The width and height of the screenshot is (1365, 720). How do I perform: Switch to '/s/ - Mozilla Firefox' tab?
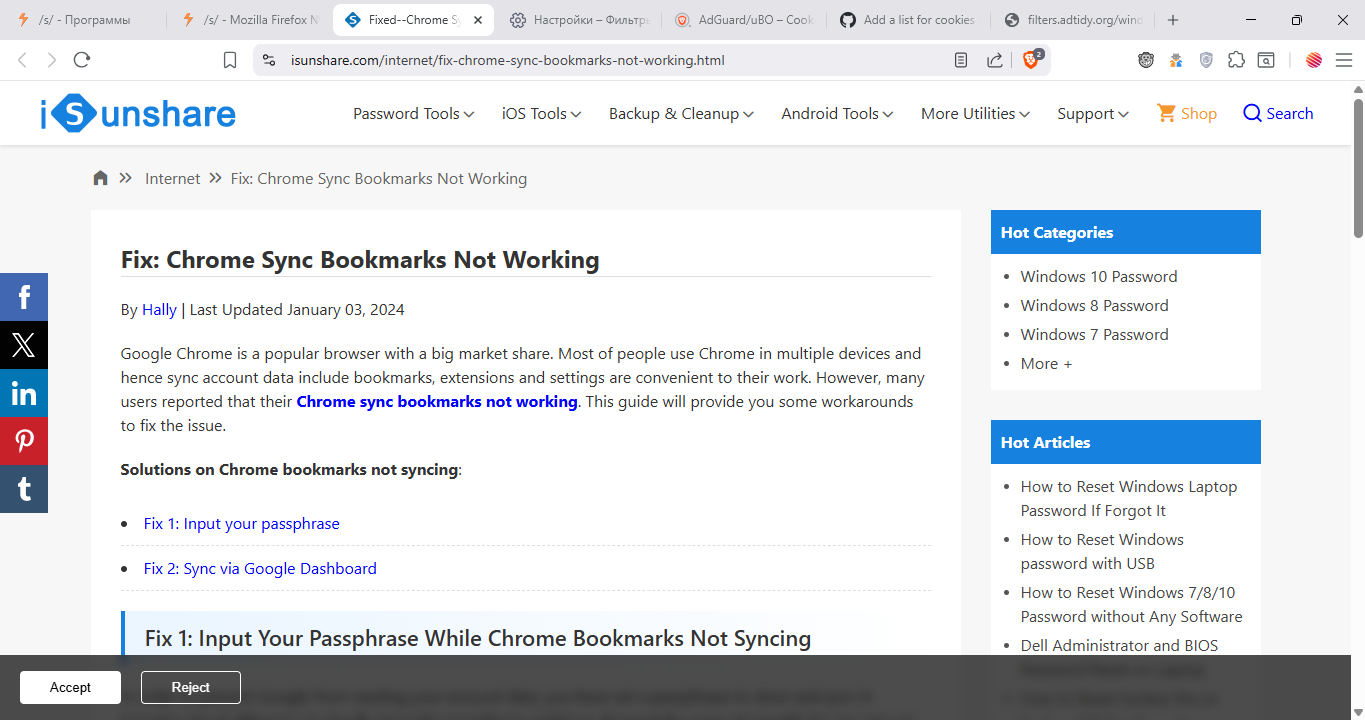[250, 20]
